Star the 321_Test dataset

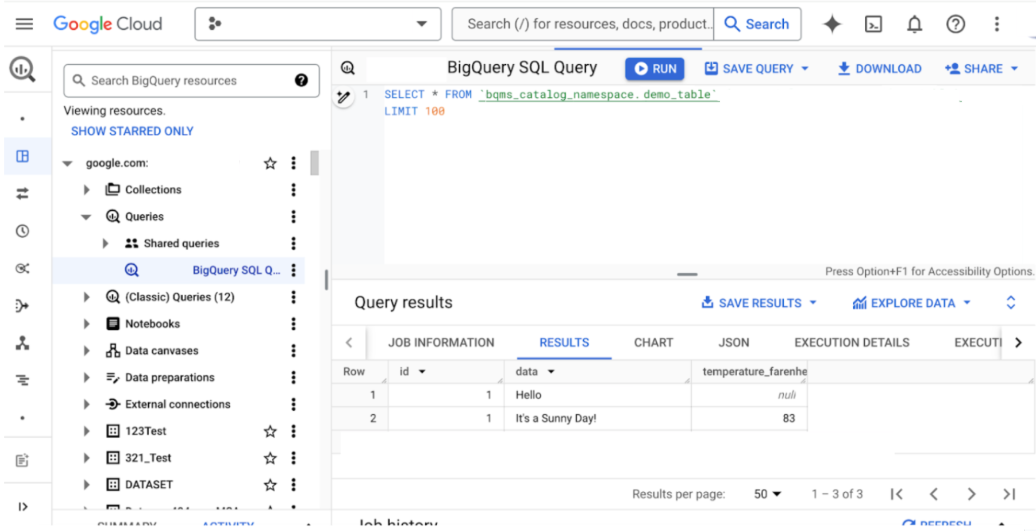click(x=270, y=458)
